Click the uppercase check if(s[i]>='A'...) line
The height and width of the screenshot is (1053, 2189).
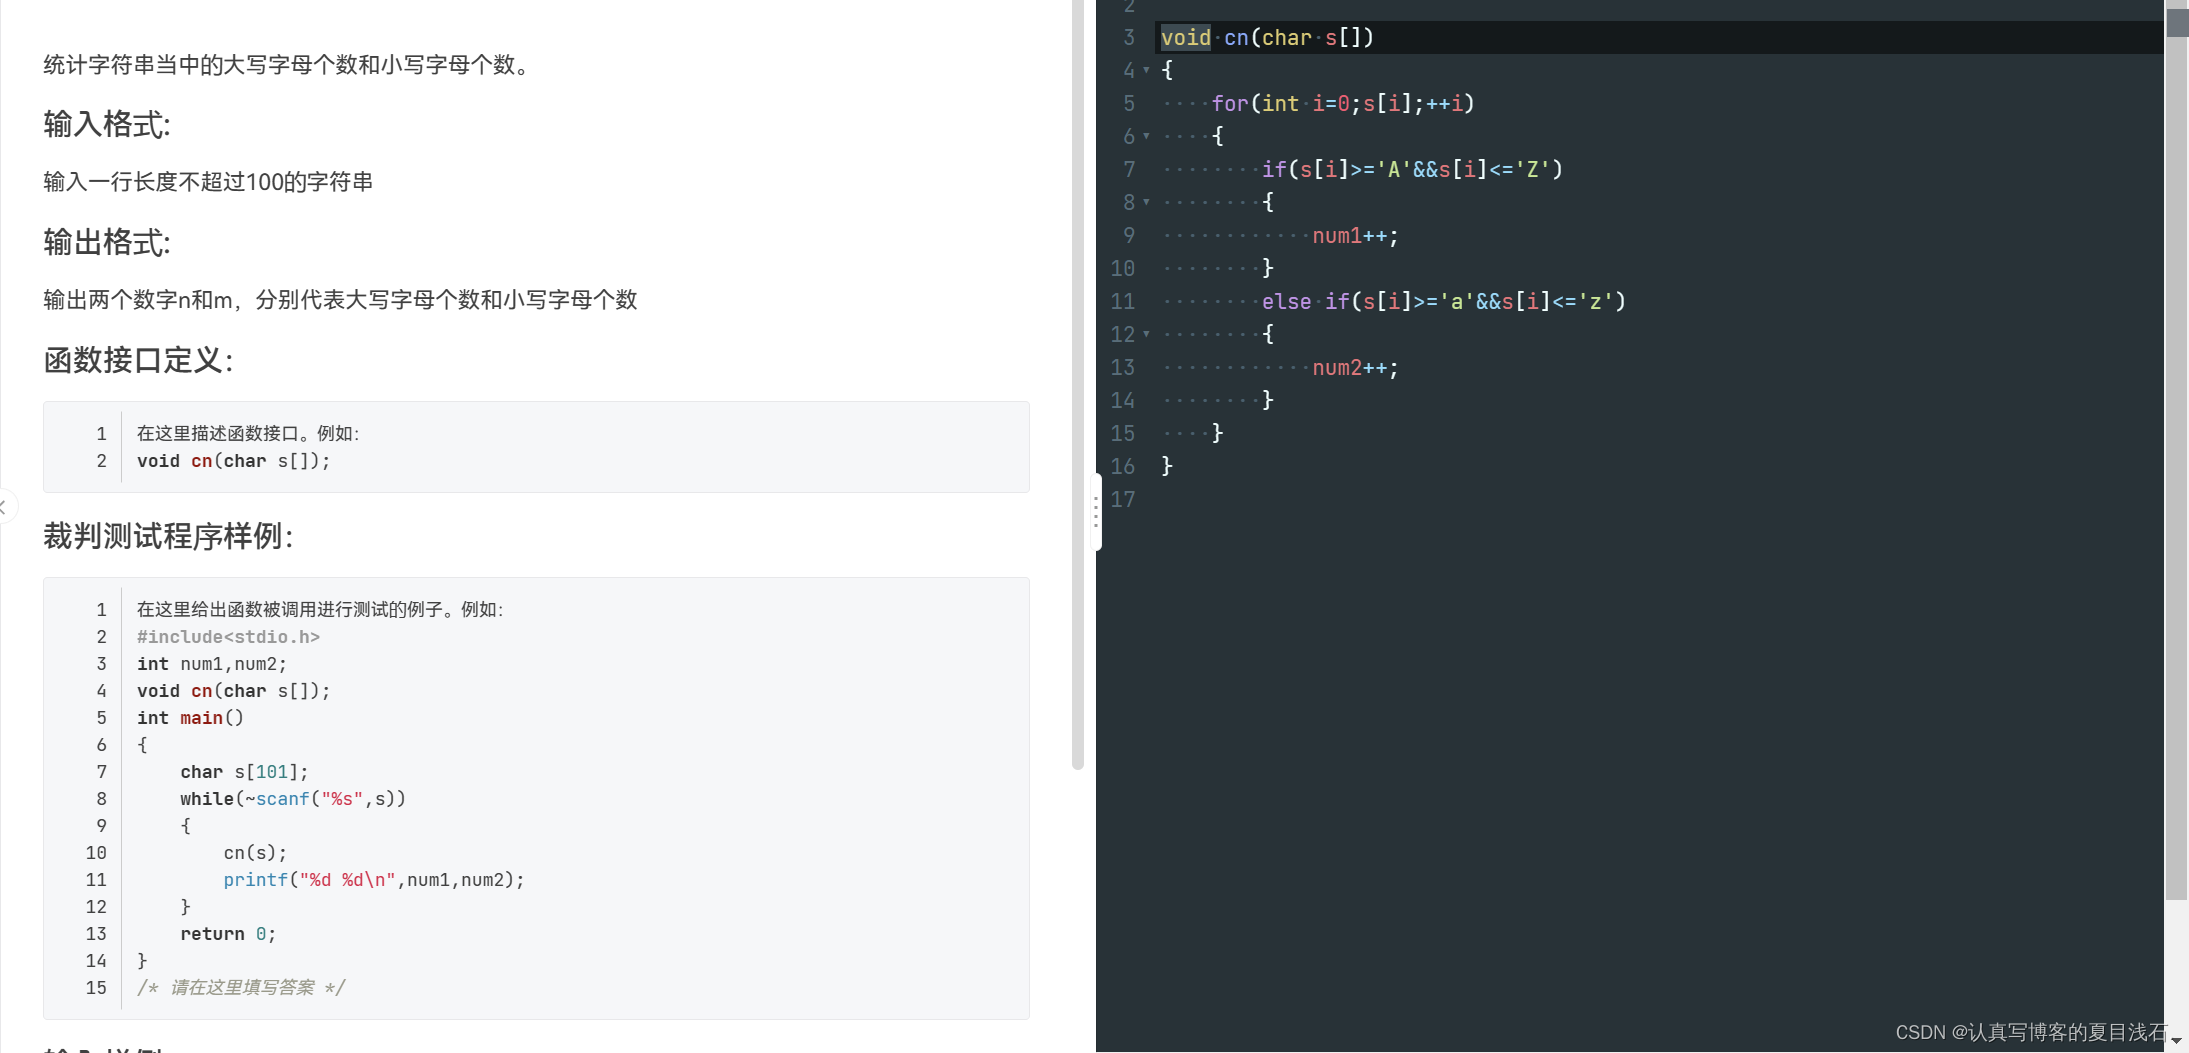(1412, 170)
